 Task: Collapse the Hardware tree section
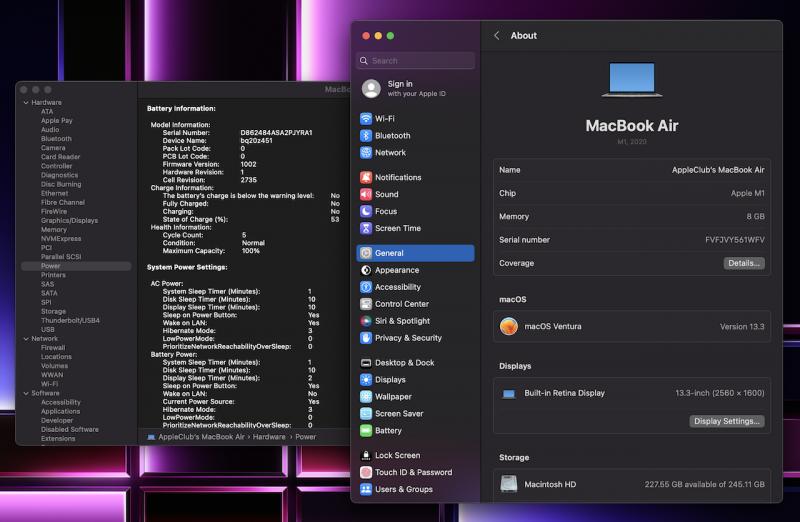(25, 103)
